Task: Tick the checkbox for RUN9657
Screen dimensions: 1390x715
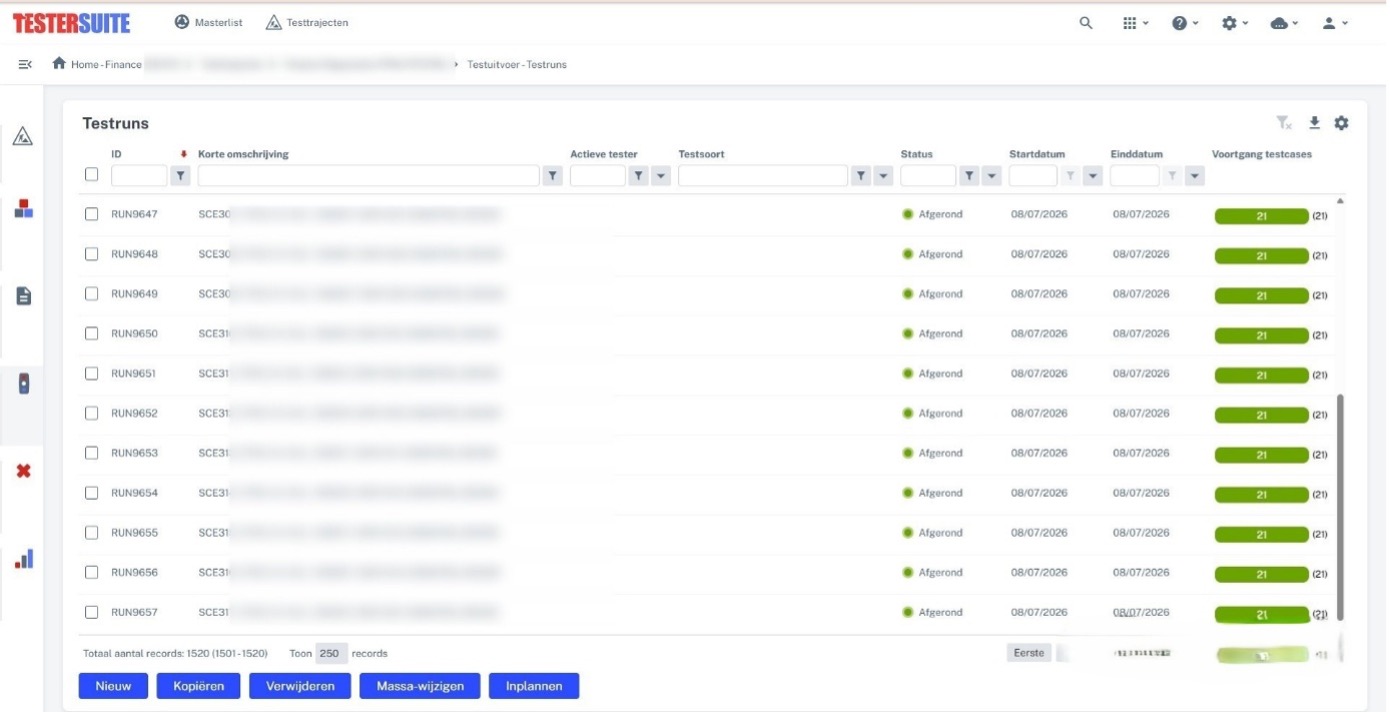Action: click(x=91, y=612)
